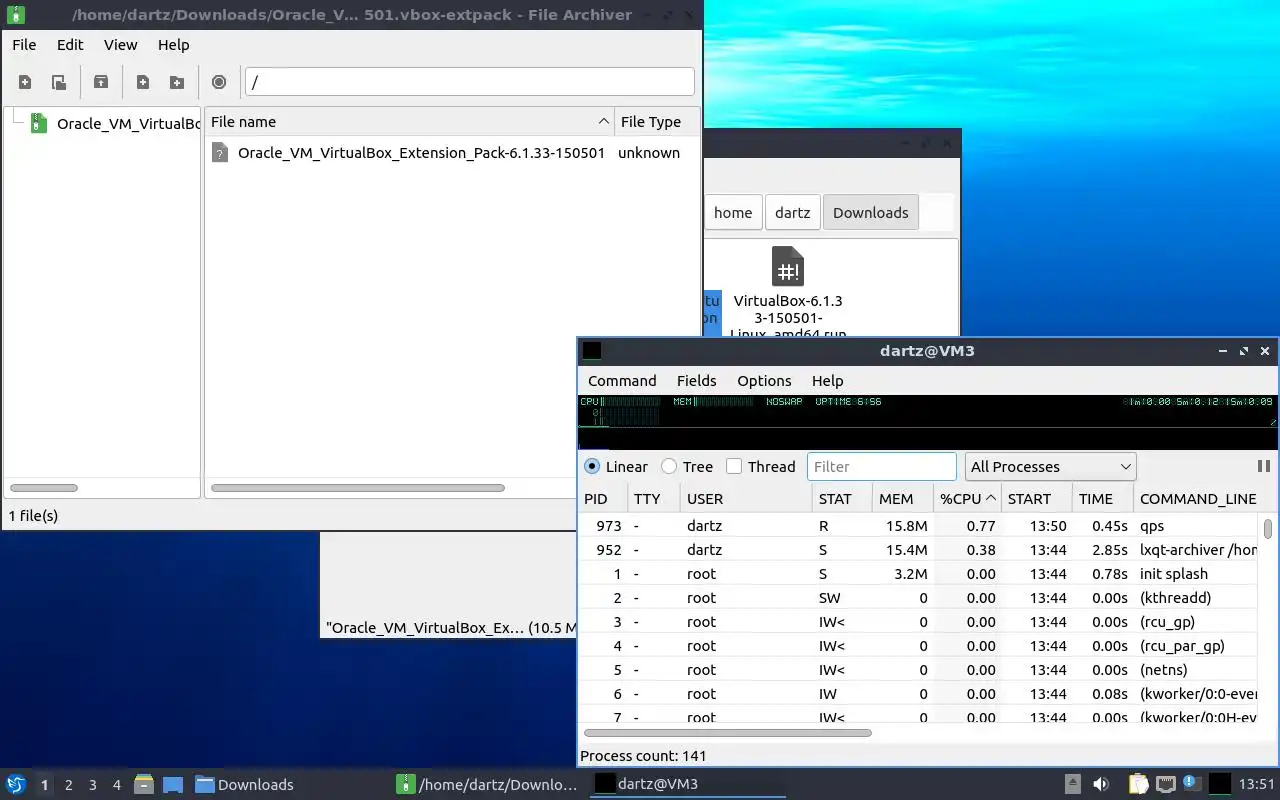This screenshot has width=1280, height=800.
Task: Click the archive file list horizontal scrollbar
Action: pos(358,488)
